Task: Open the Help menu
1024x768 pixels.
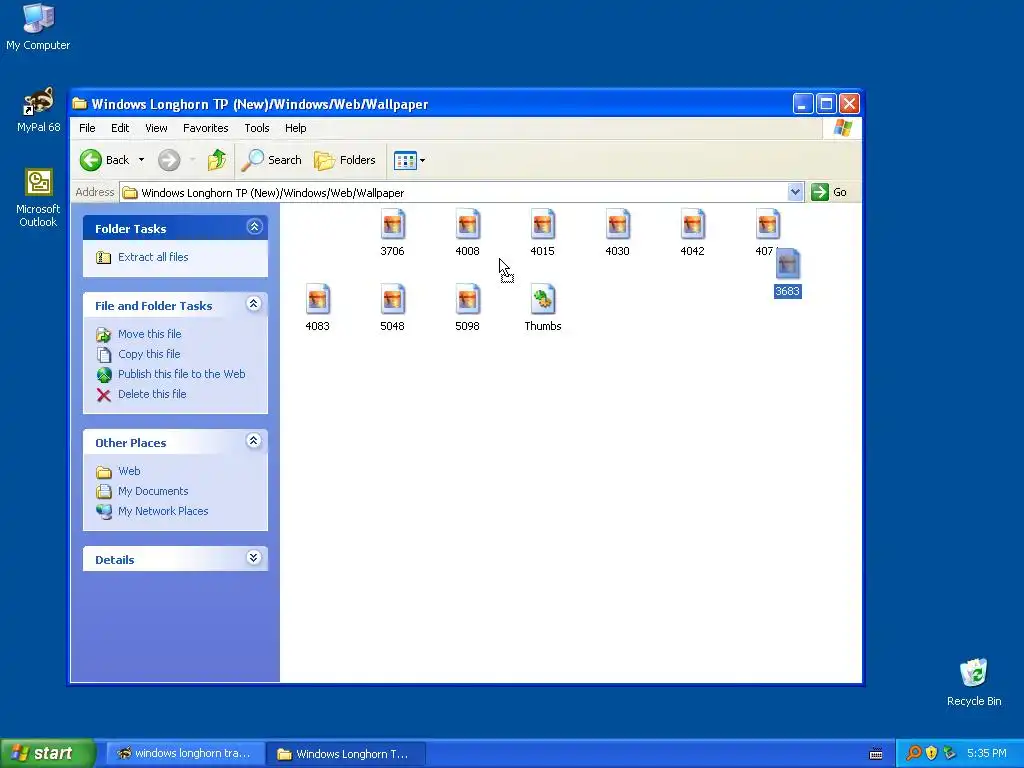Action: [x=295, y=128]
